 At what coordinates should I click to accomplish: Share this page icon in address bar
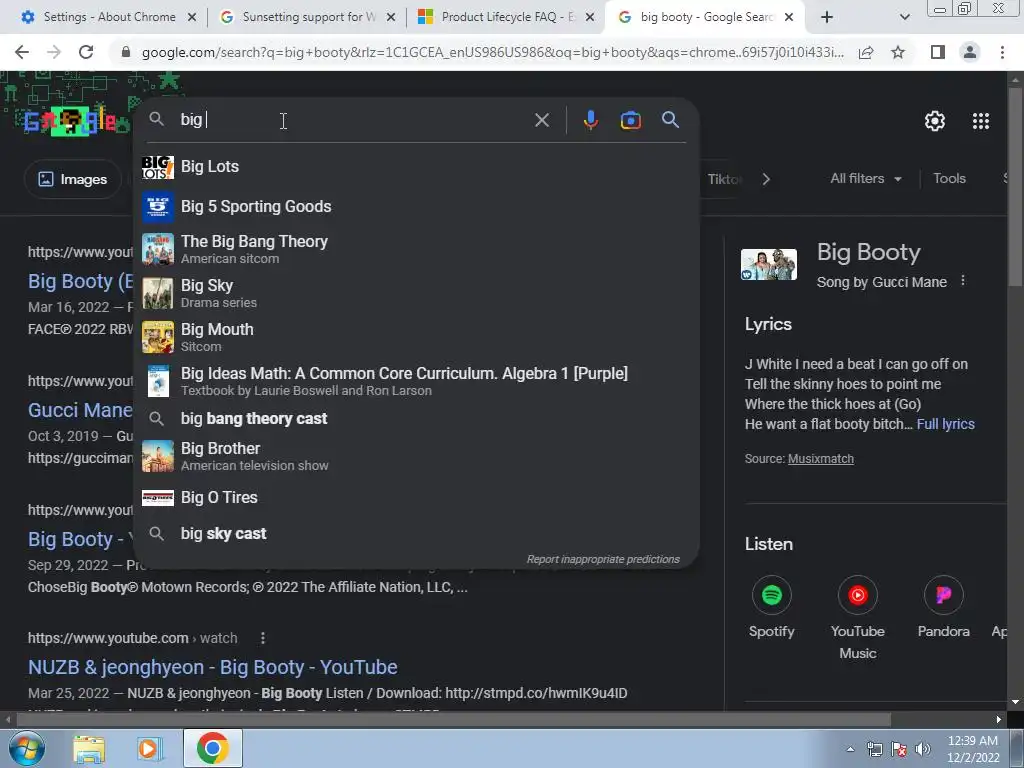[866, 52]
